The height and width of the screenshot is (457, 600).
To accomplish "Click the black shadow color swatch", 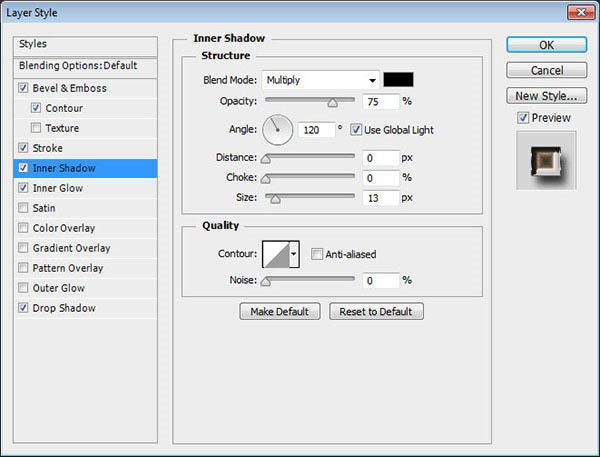I will click(x=398, y=80).
